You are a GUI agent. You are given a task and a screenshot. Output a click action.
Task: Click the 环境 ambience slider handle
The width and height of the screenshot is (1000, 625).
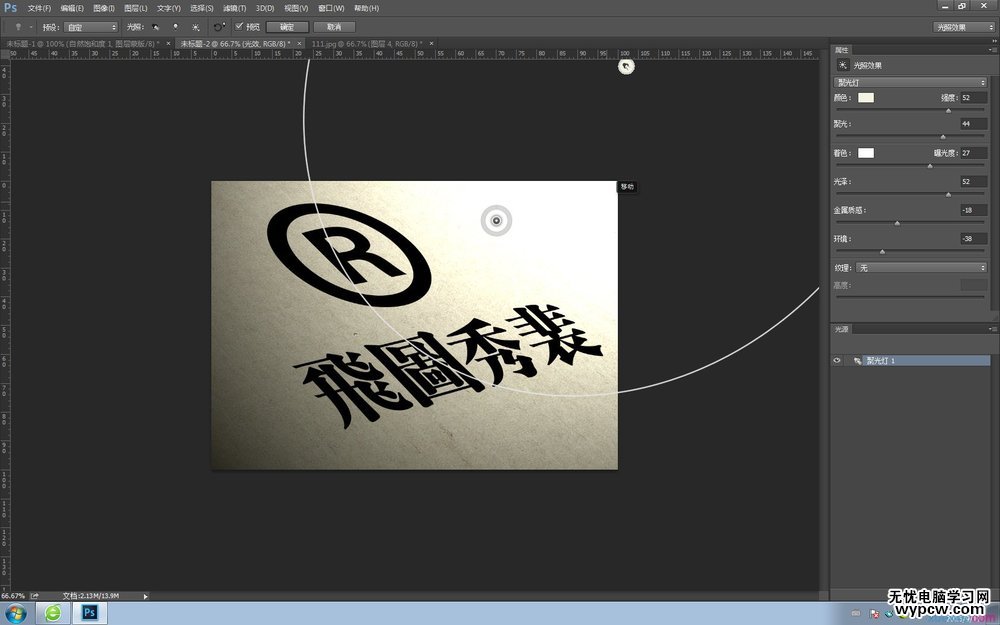pos(882,251)
